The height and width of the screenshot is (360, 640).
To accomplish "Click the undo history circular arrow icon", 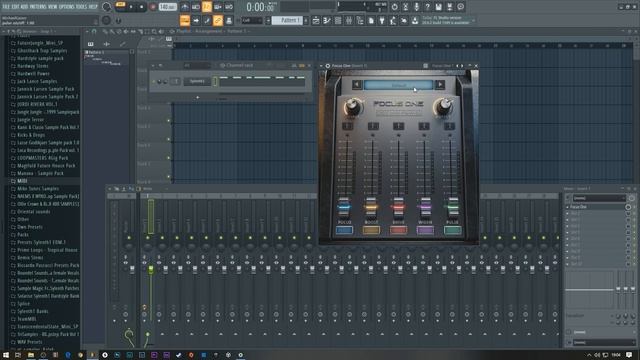I will tap(394, 7).
